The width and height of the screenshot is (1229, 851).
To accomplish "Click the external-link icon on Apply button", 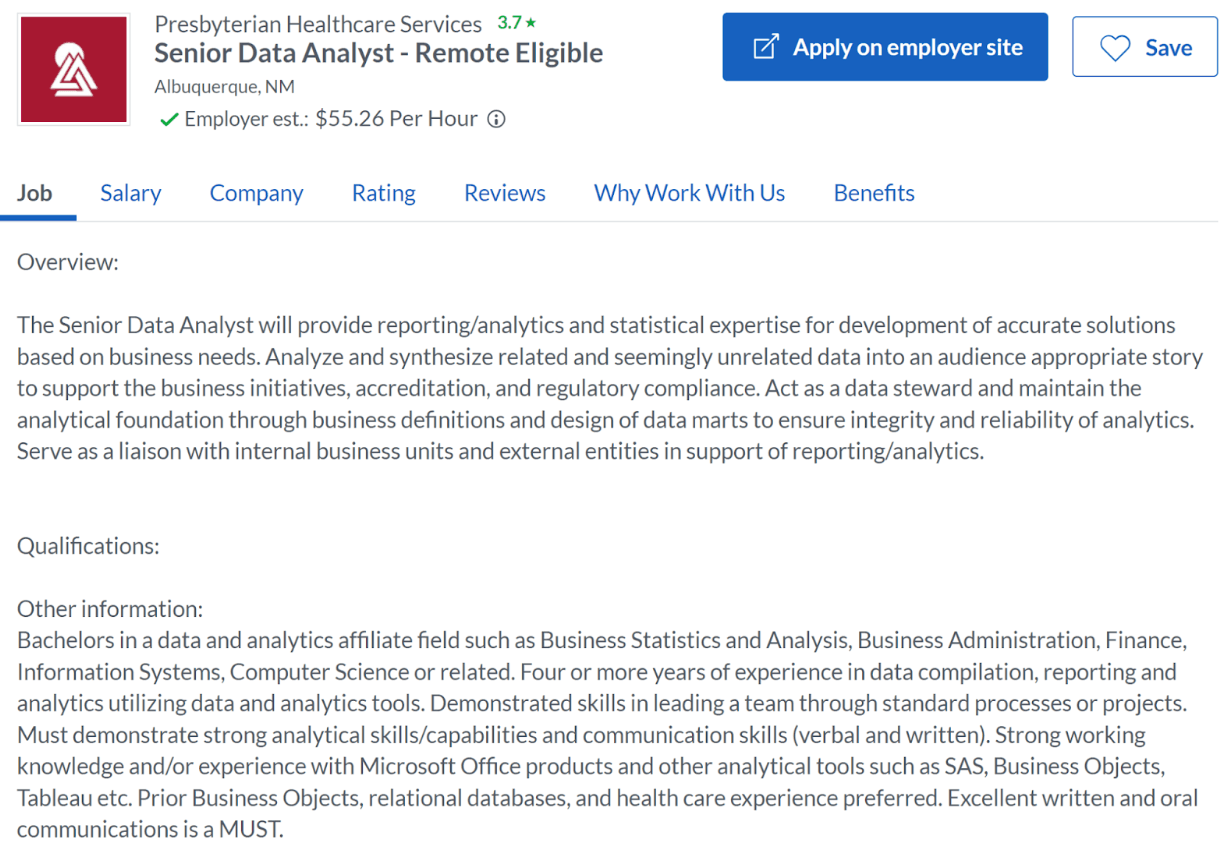I will [x=766, y=46].
